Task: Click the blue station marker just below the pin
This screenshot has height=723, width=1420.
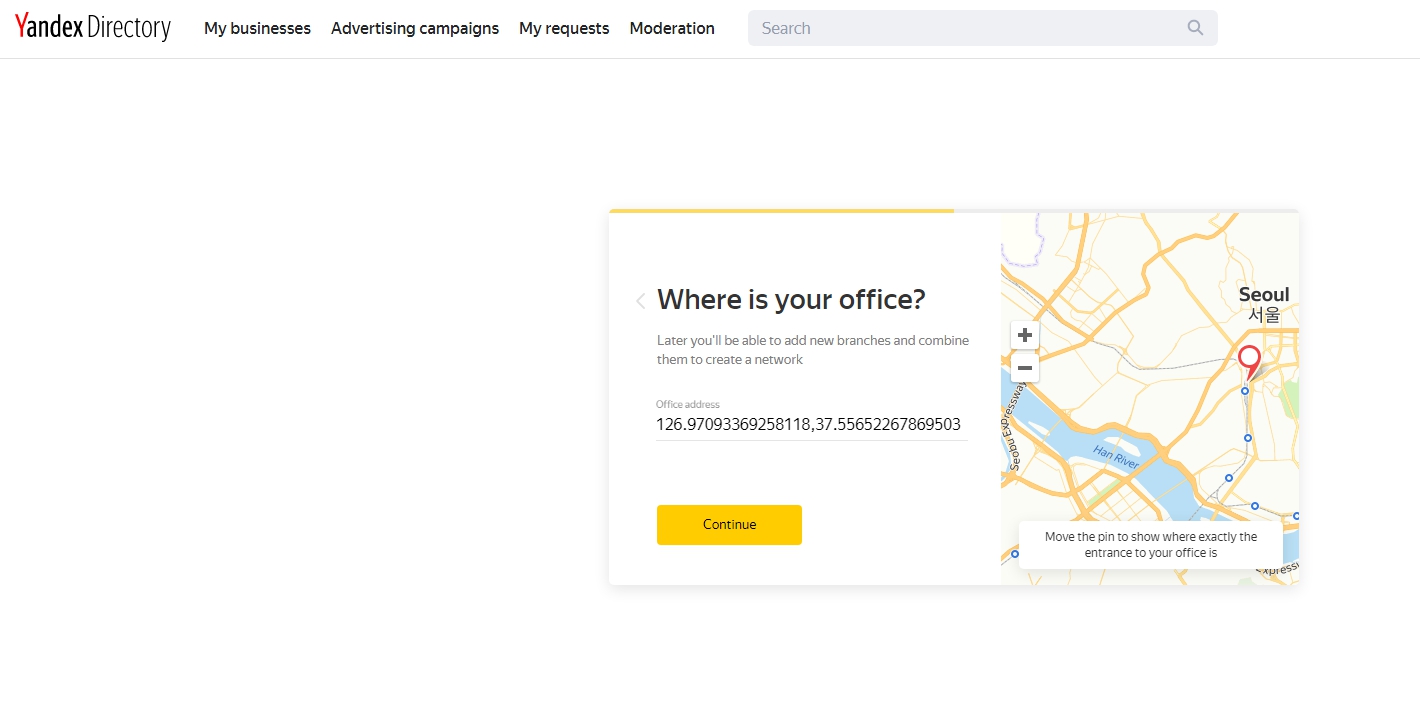Action: pyautogui.click(x=1245, y=391)
